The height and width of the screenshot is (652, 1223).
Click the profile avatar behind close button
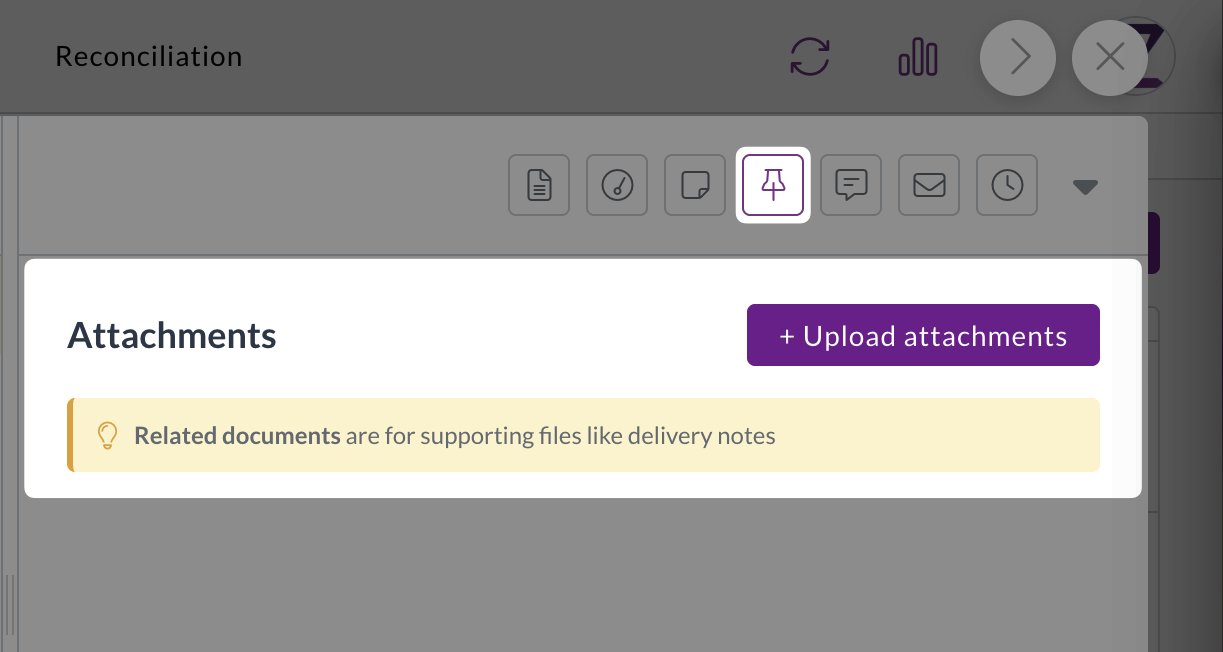1160,58
